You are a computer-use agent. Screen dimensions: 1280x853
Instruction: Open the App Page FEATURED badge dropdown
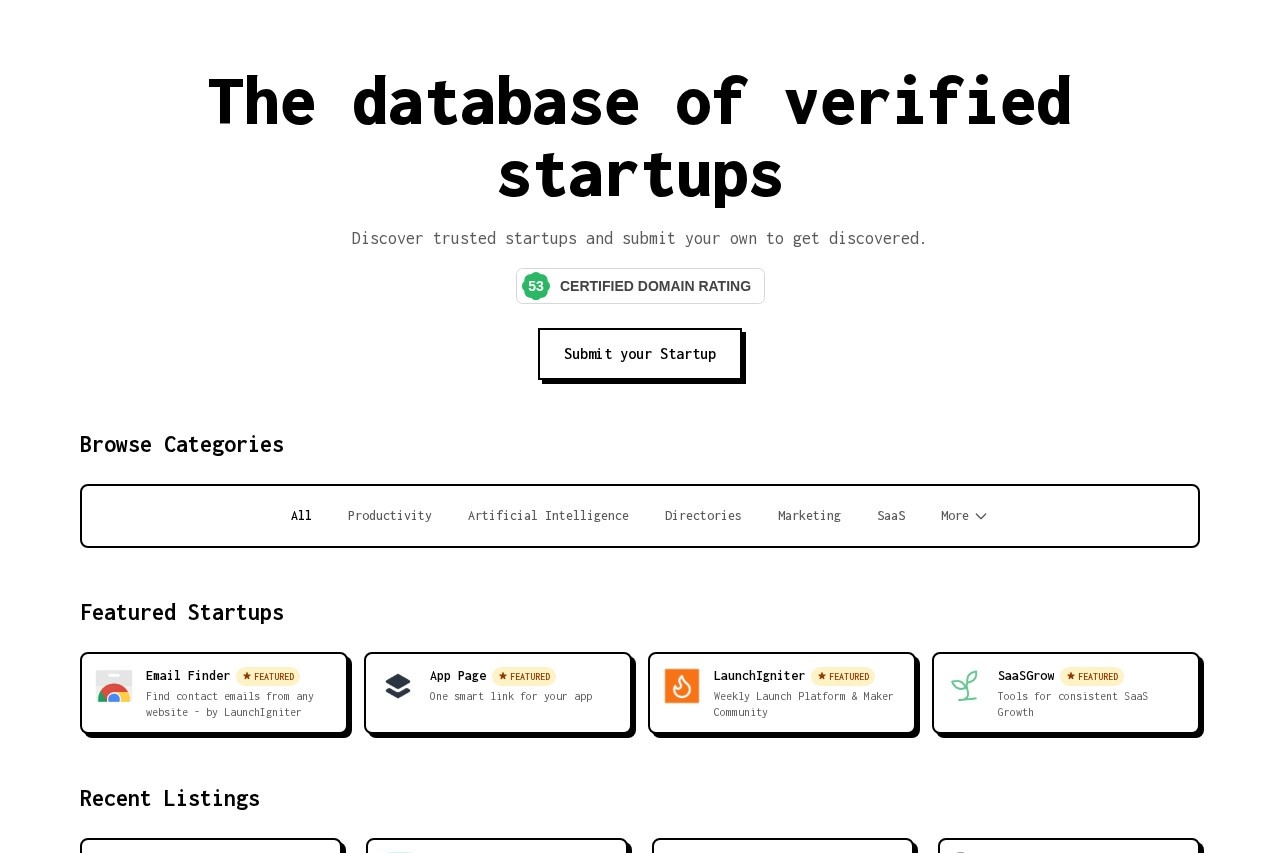[524, 676]
